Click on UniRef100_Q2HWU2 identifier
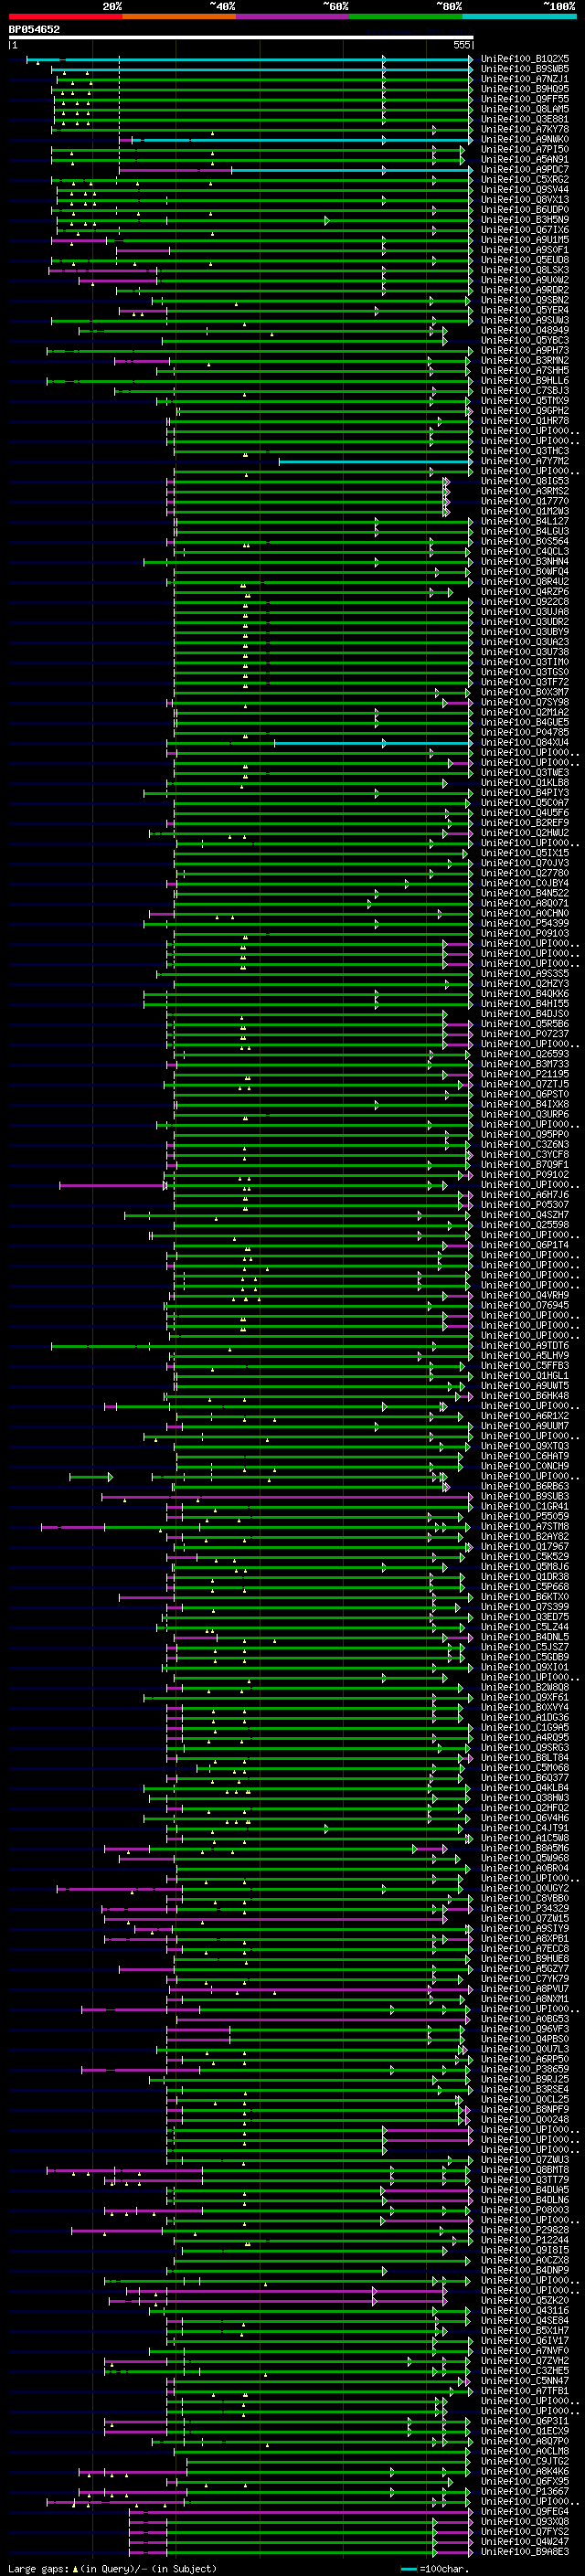The height and width of the screenshot is (2576, 585). point(525,833)
